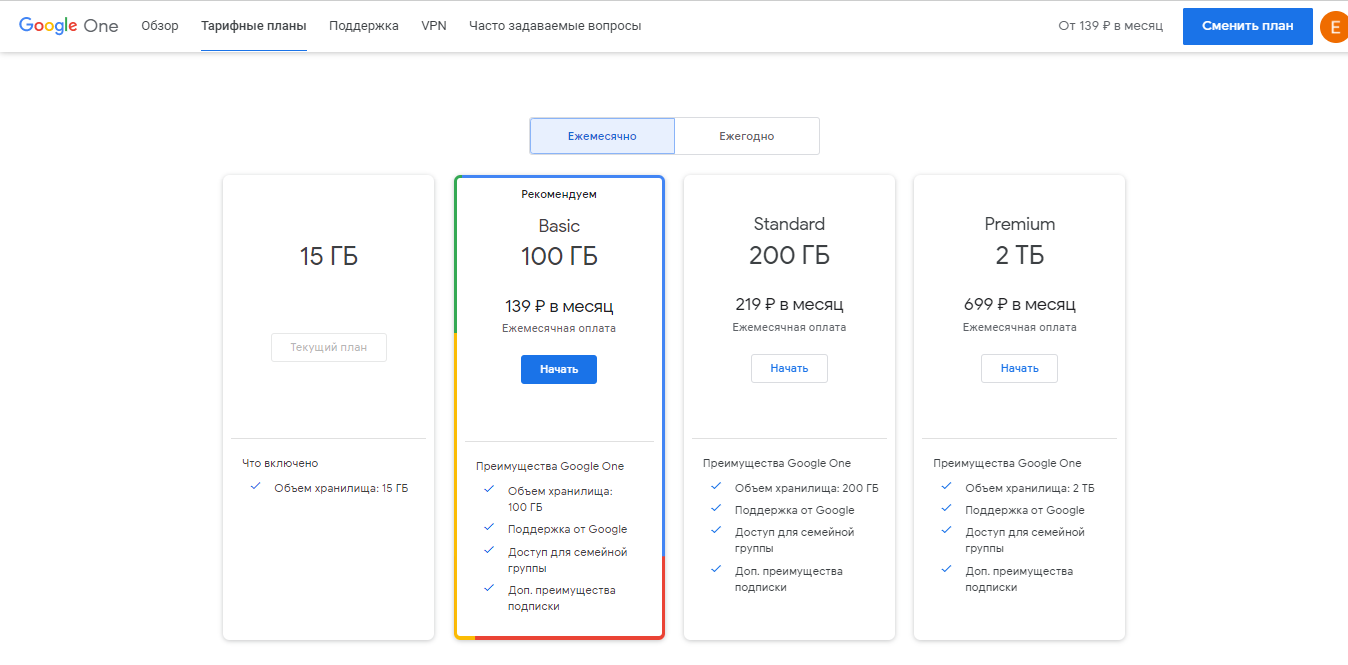Viewport: 1348px width, 665px height.
Task: Click Premium plan's Доп. преимущества подписки text
Action: [1019, 579]
